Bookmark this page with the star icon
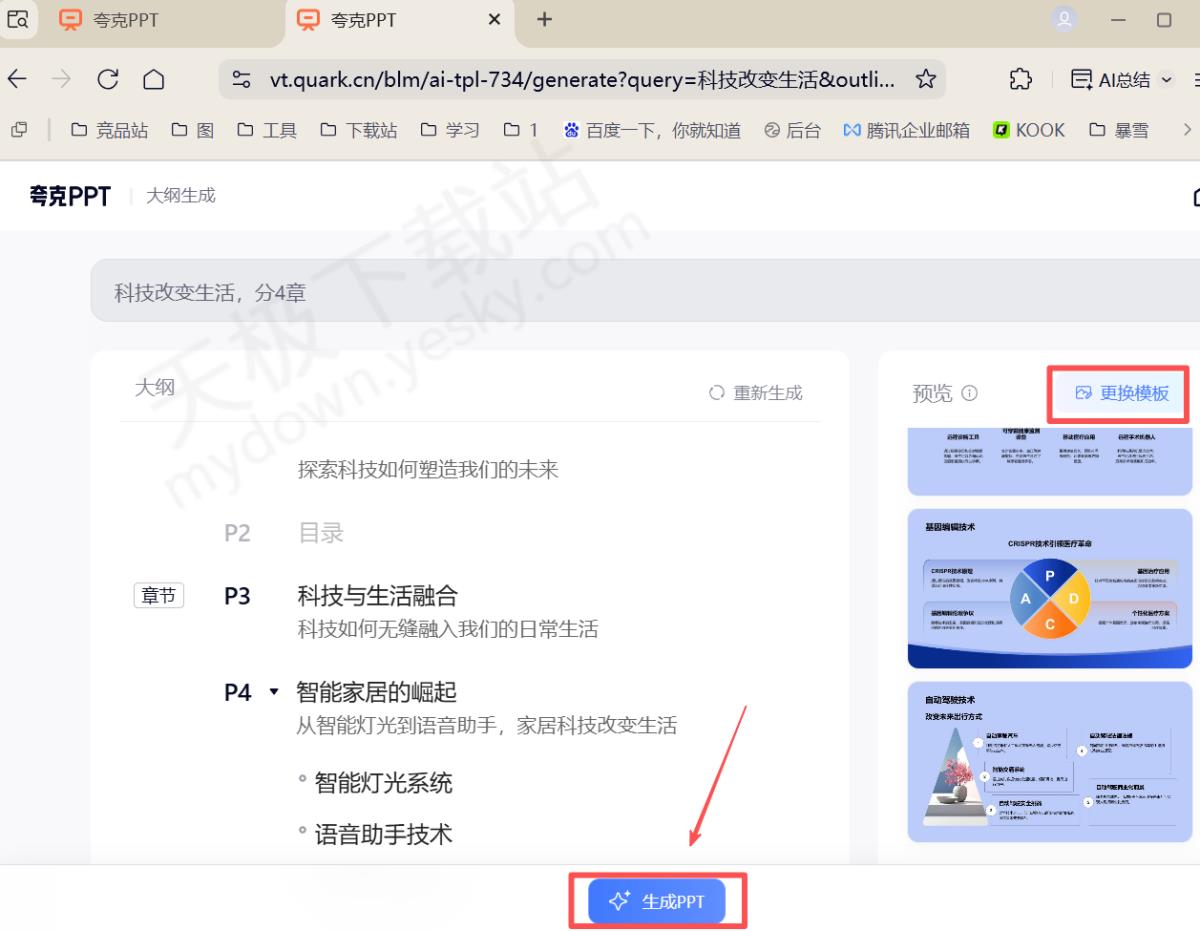Screen dimensions: 1200x931 pyautogui.click(x=926, y=80)
